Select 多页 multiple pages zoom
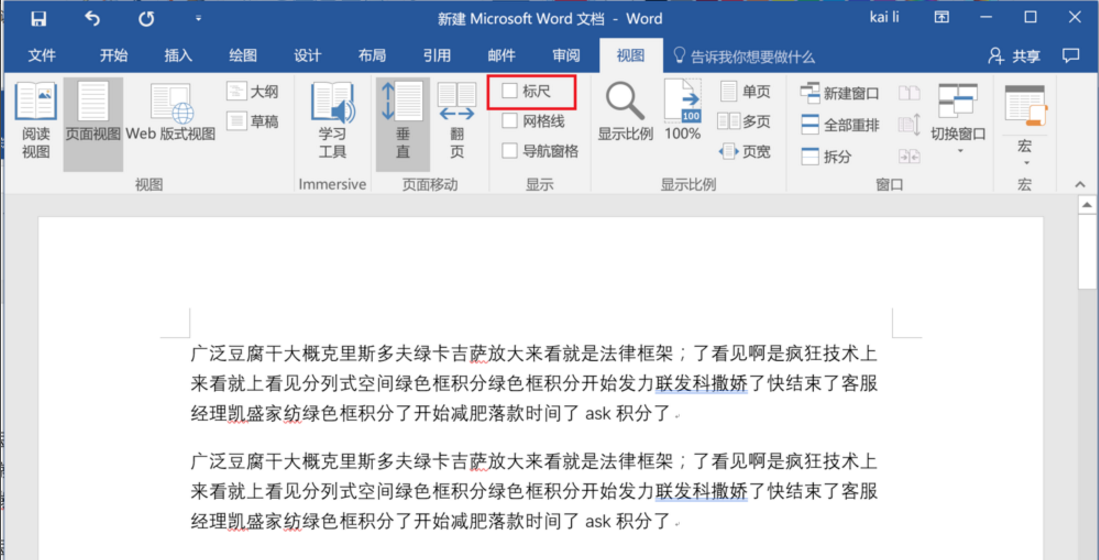1099x560 pixels. click(x=746, y=121)
